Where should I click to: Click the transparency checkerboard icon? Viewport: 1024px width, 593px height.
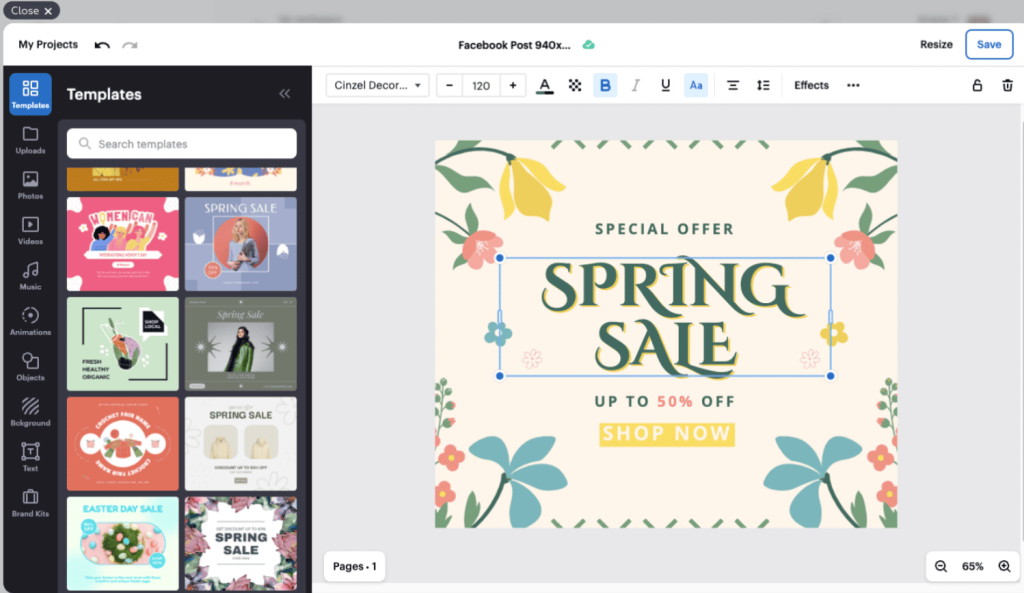tap(575, 86)
